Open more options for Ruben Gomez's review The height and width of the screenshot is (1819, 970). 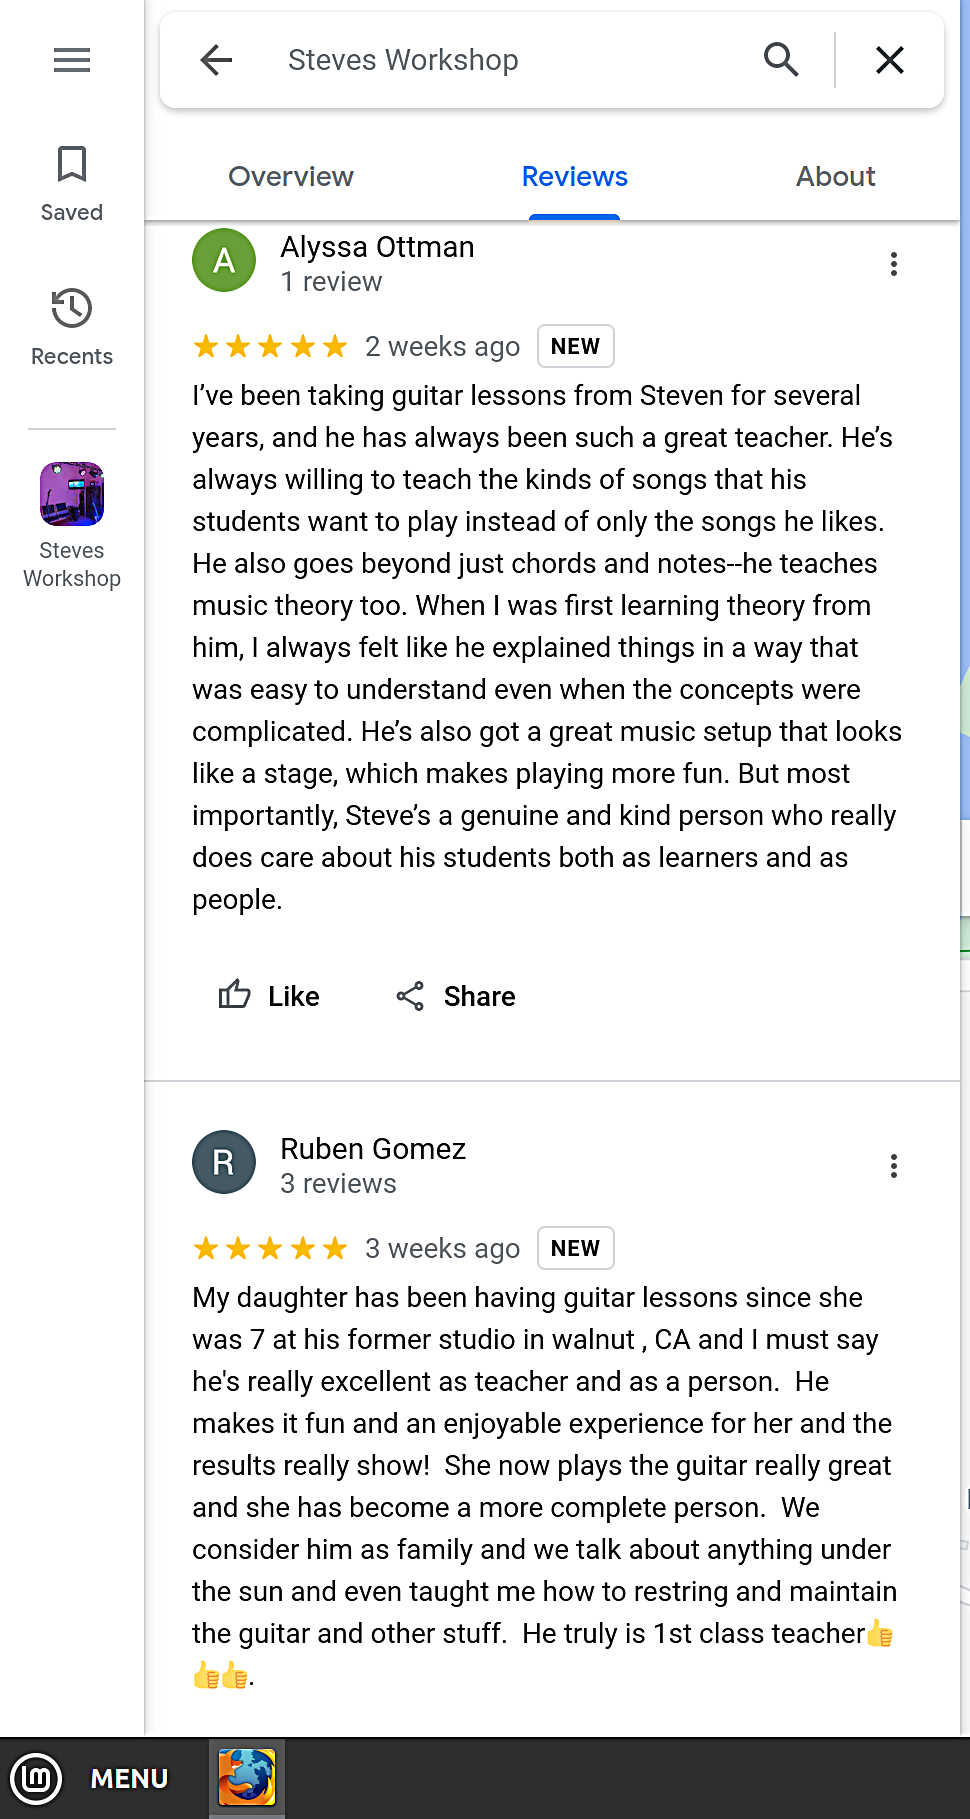pos(893,1166)
